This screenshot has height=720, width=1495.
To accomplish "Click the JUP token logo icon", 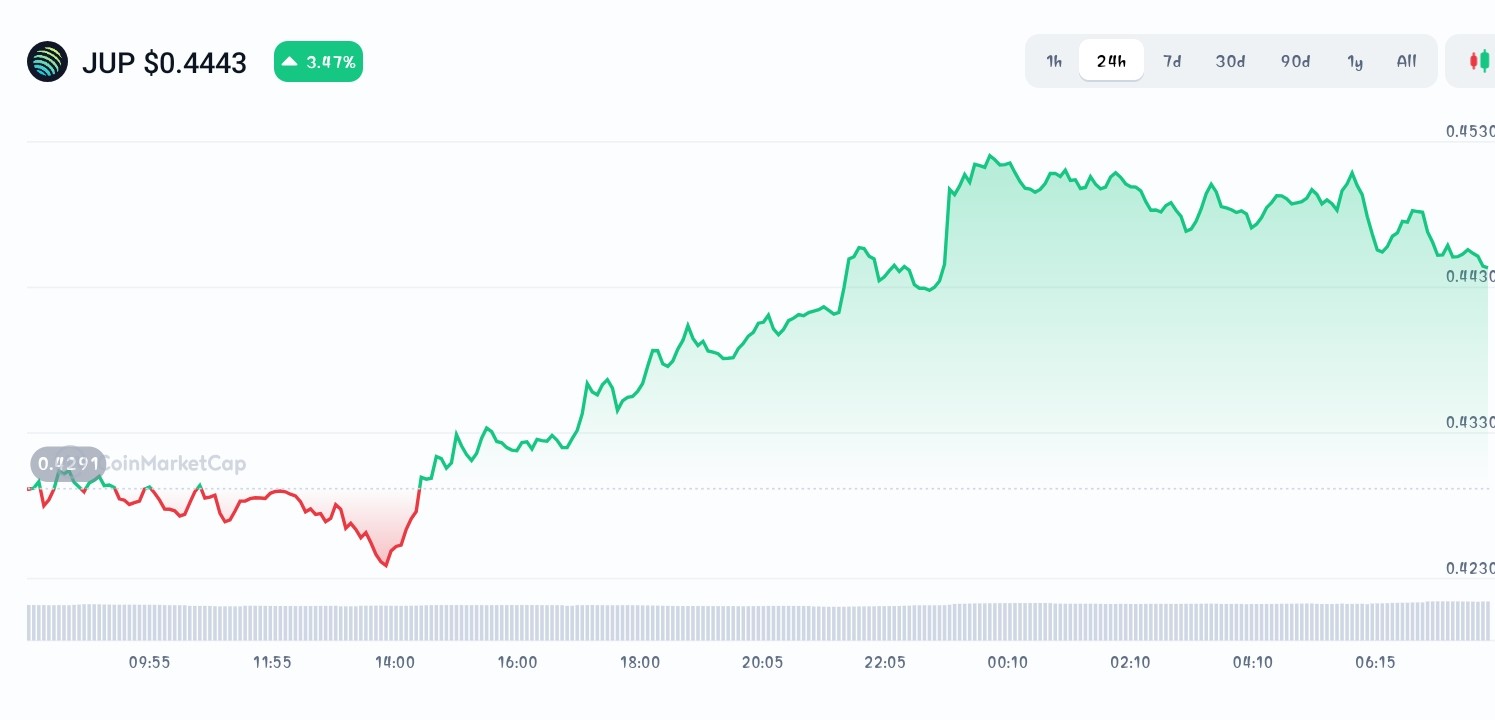I will pyautogui.click(x=47, y=62).
